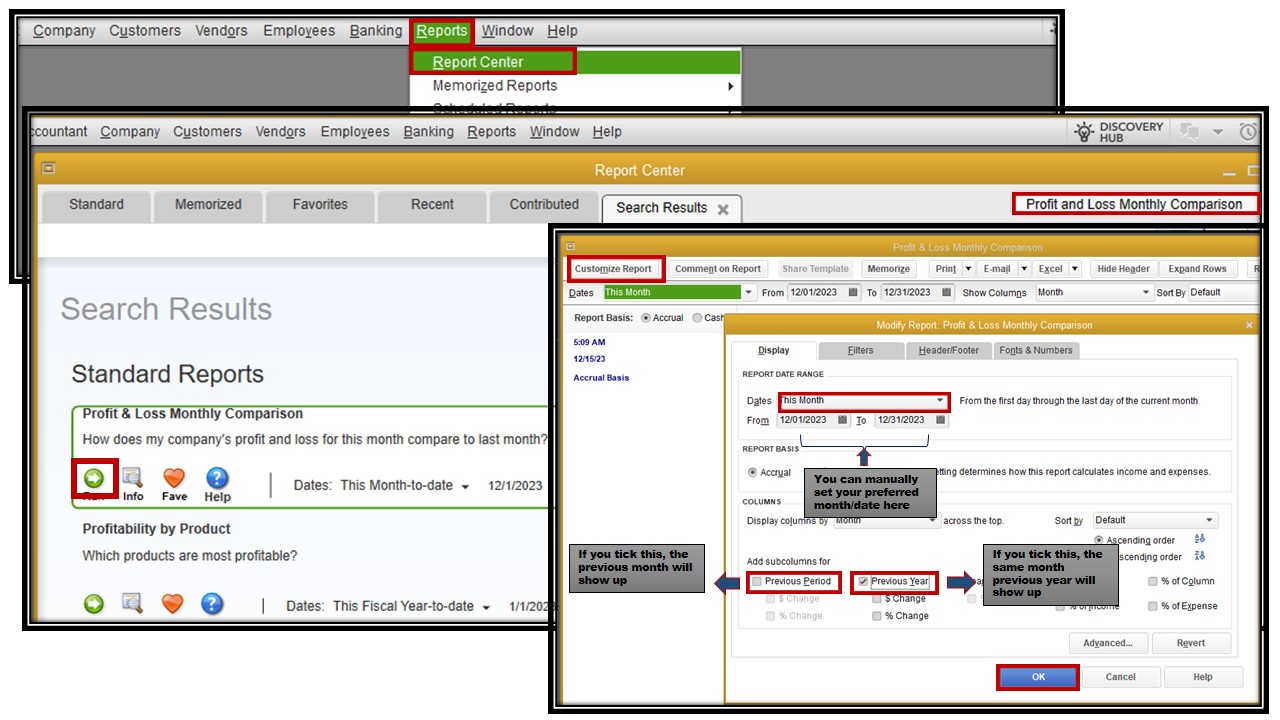Untick the Previous Year checkbox

864,581
